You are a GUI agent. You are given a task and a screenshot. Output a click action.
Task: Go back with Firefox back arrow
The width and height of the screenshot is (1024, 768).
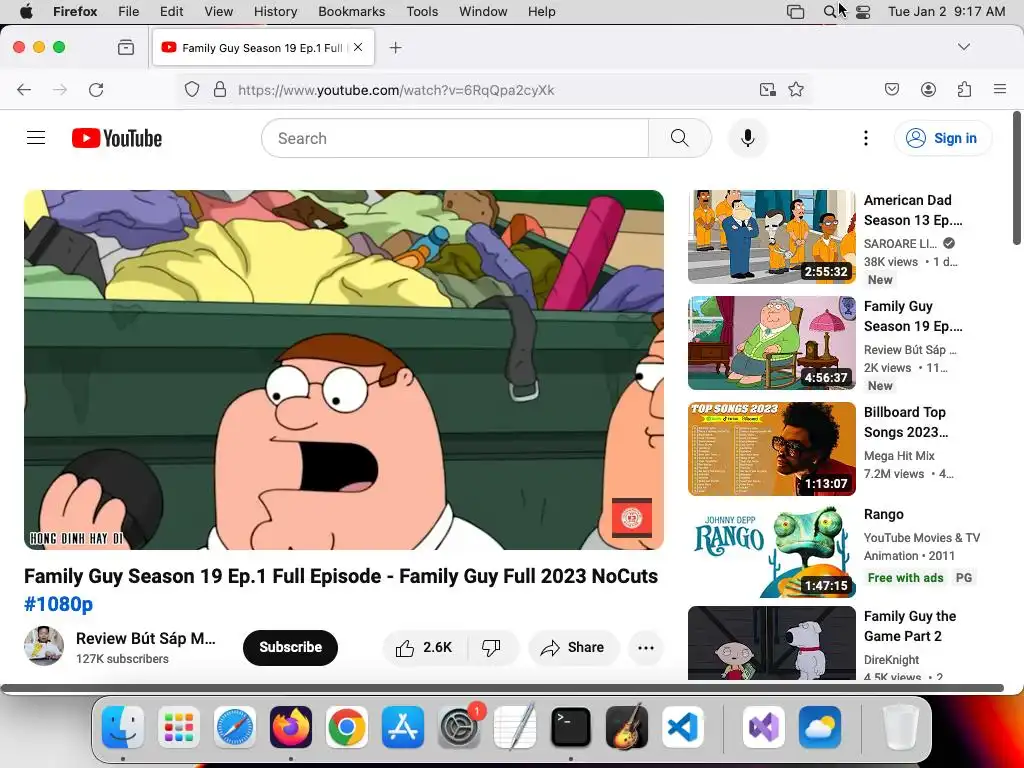coord(24,89)
